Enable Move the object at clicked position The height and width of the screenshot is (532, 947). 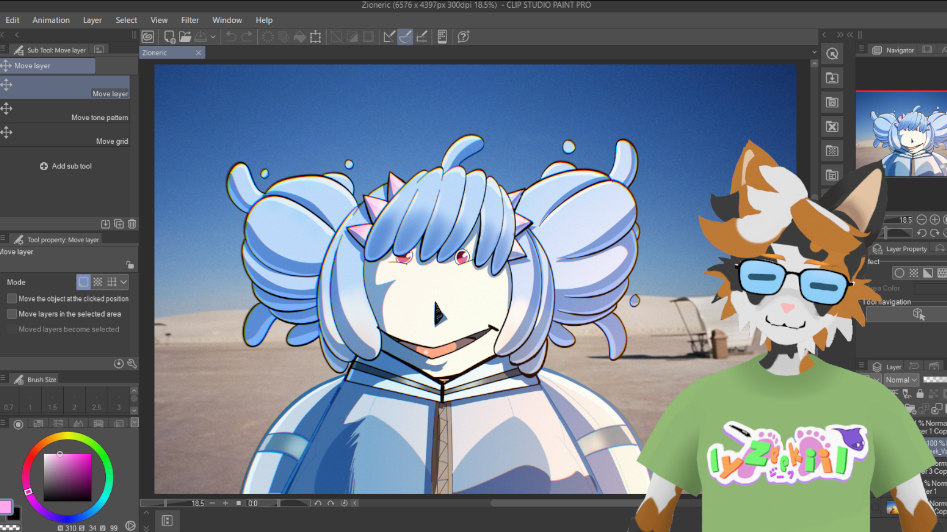tap(12, 299)
